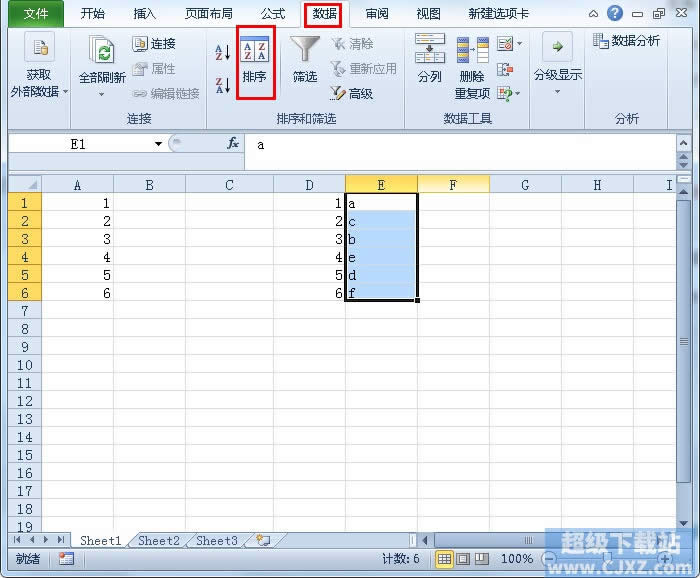The height and width of the screenshot is (578, 700).
Task: Switch to the Sheet2 worksheet tab
Action: (159, 541)
